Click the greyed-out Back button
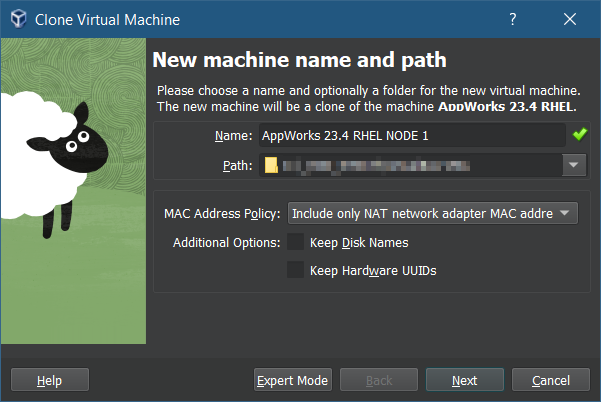 click(378, 380)
